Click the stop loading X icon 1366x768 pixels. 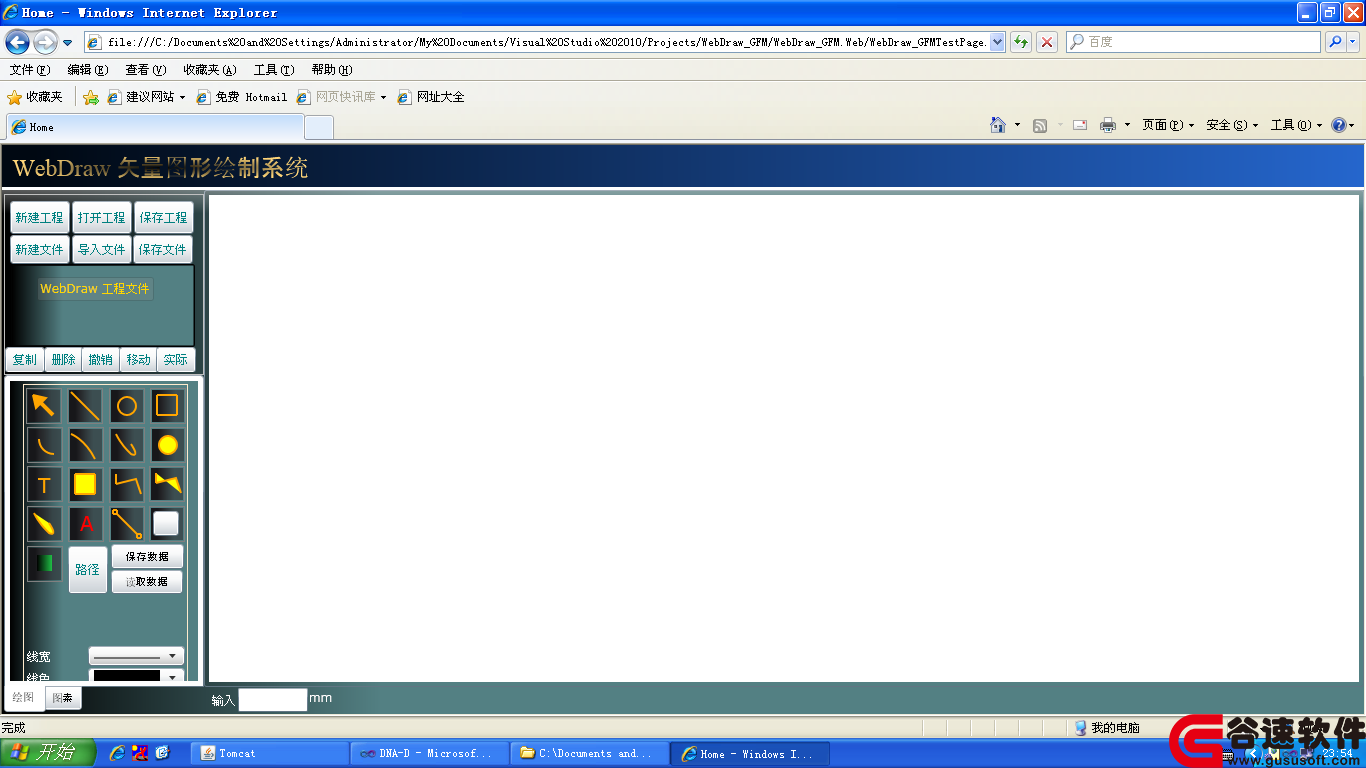pyautogui.click(x=1047, y=42)
